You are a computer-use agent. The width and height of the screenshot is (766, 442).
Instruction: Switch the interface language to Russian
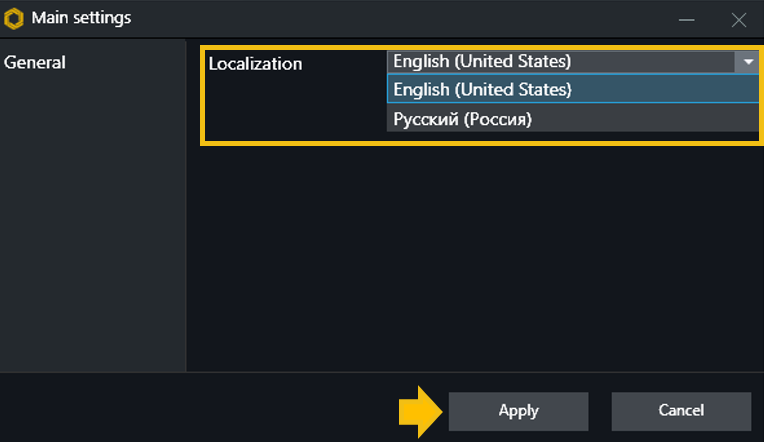pos(573,119)
